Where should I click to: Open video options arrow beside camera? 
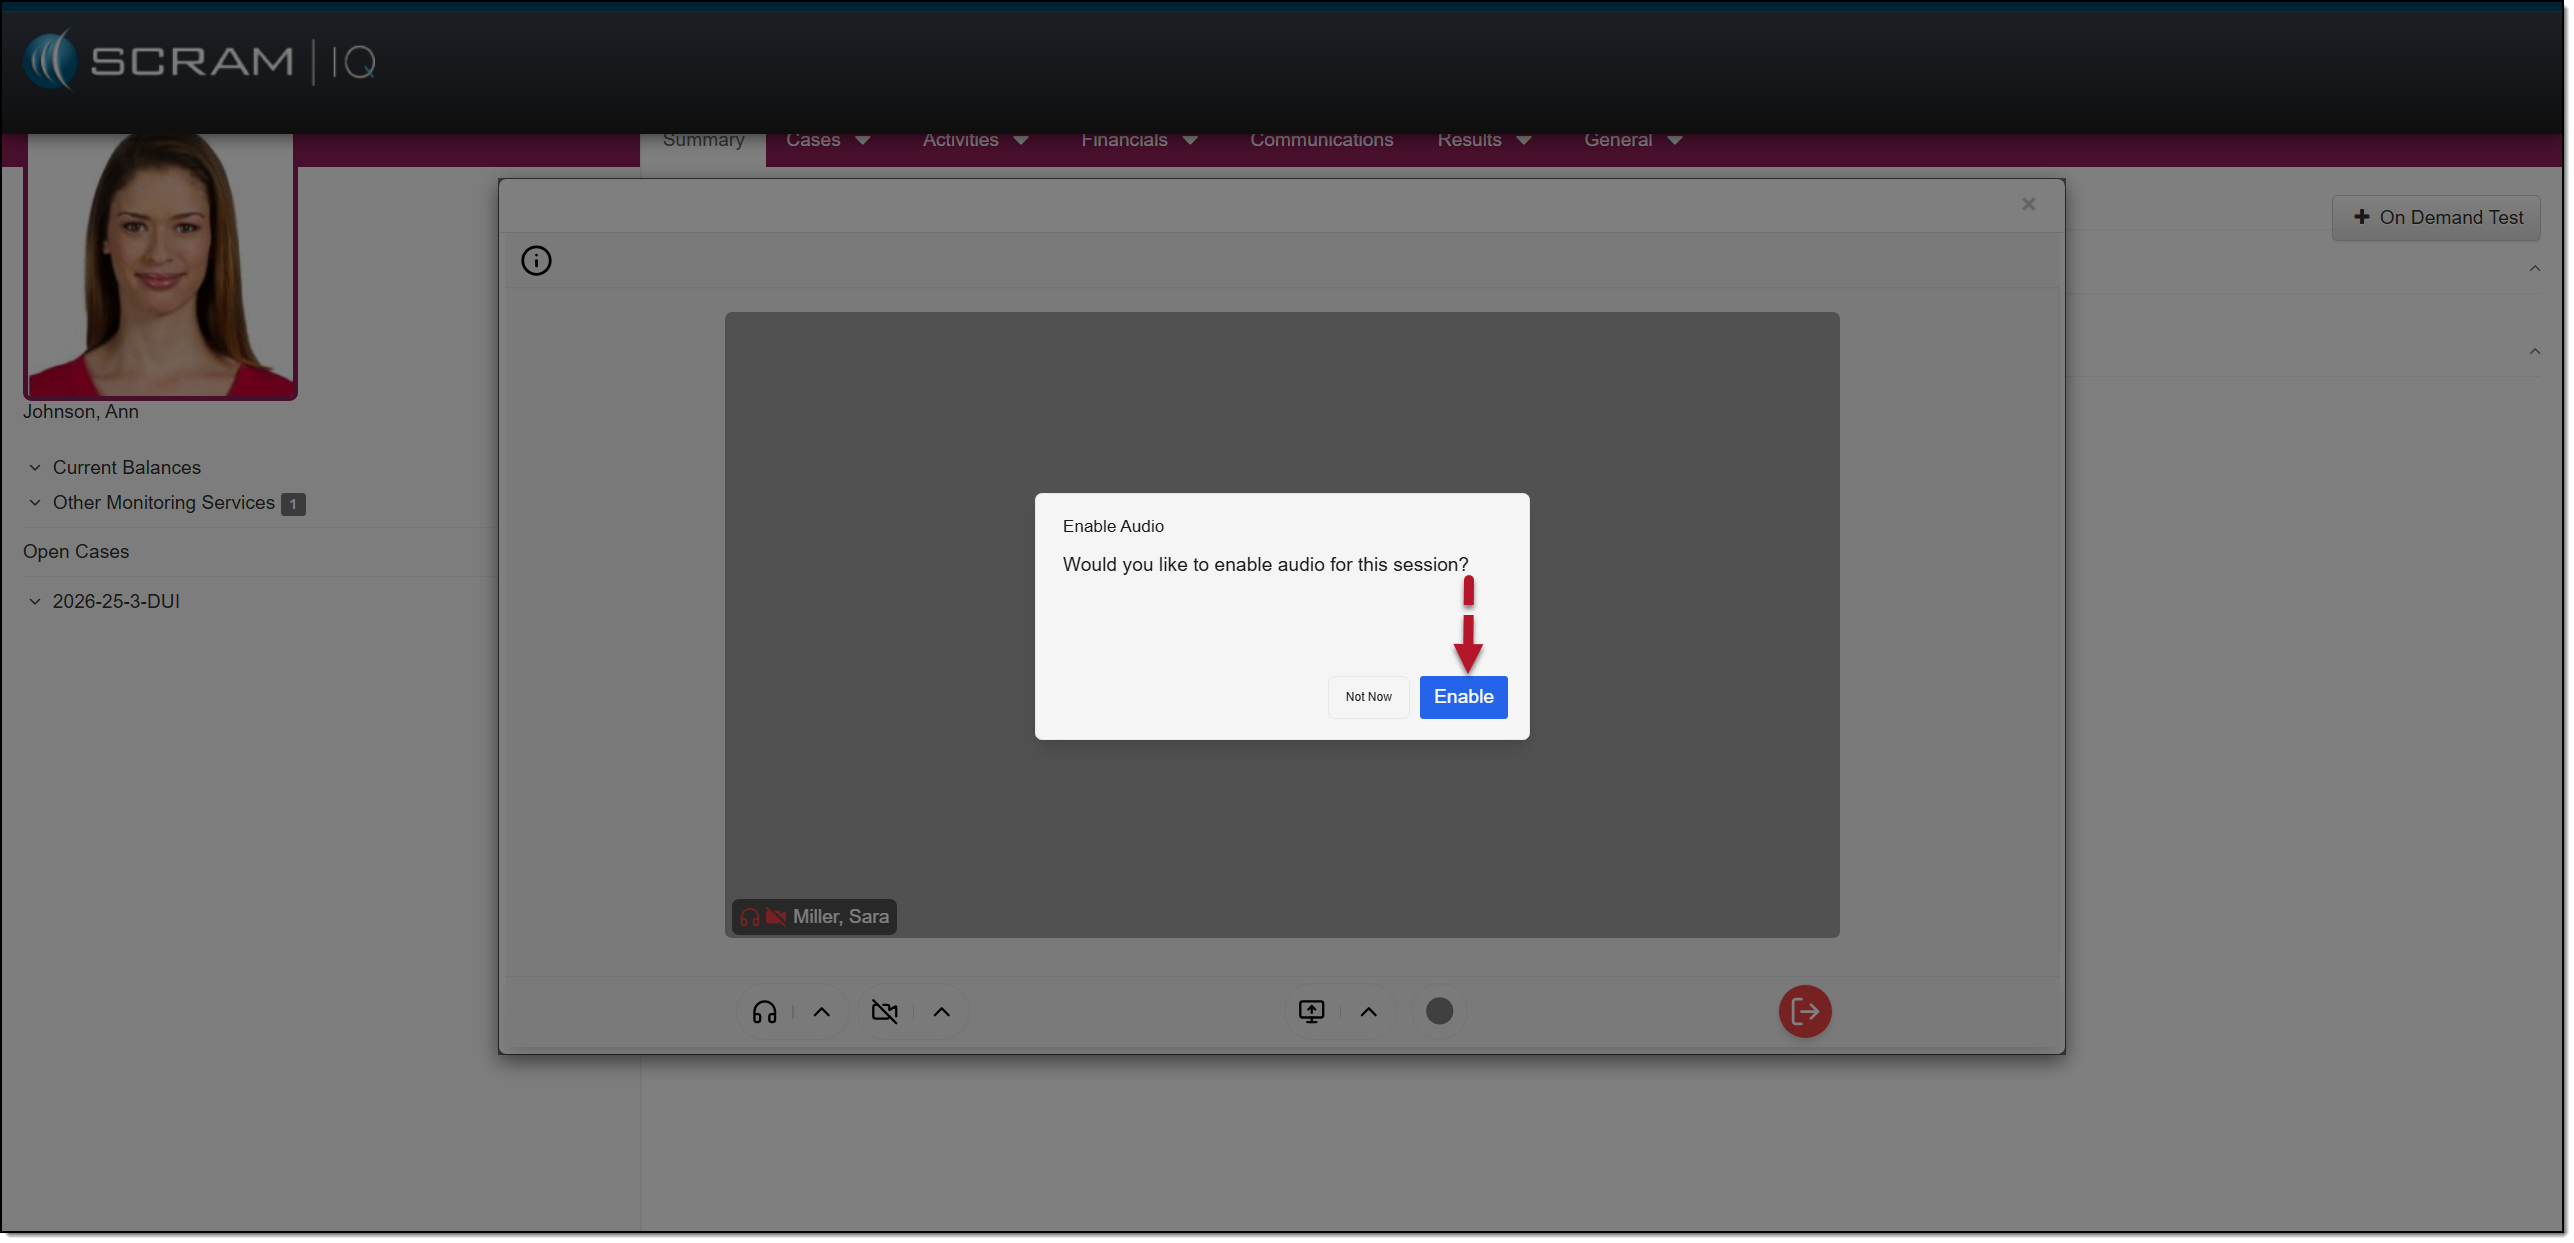pyautogui.click(x=941, y=1012)
